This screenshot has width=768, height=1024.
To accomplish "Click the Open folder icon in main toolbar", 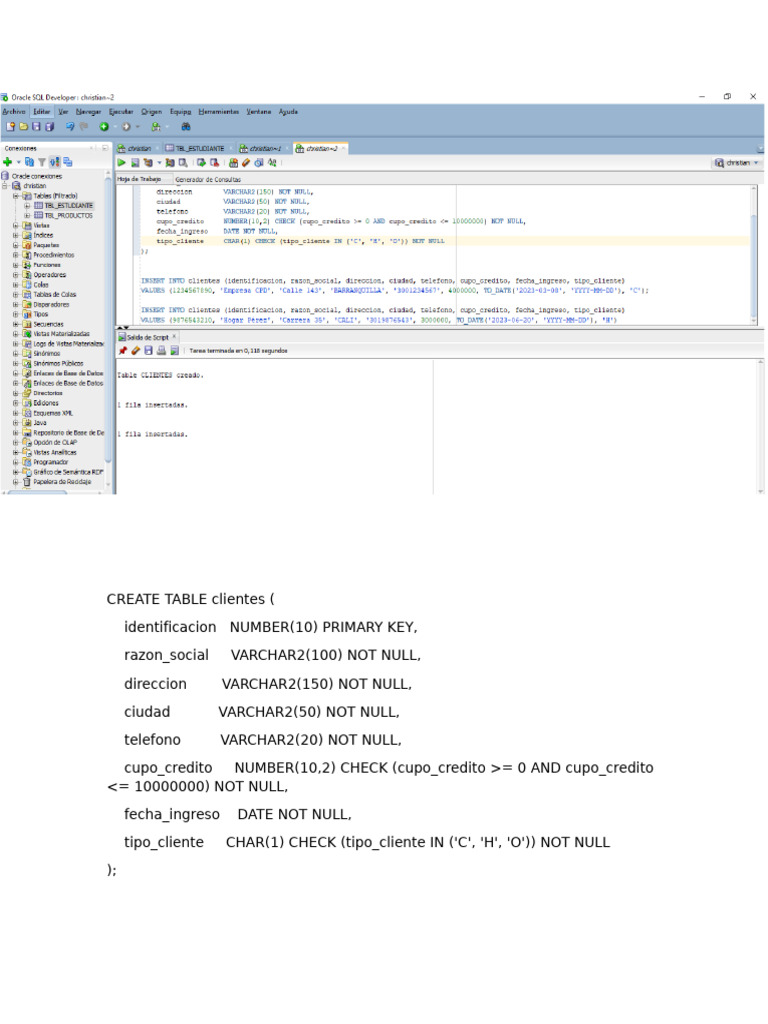I will (24, 127).
